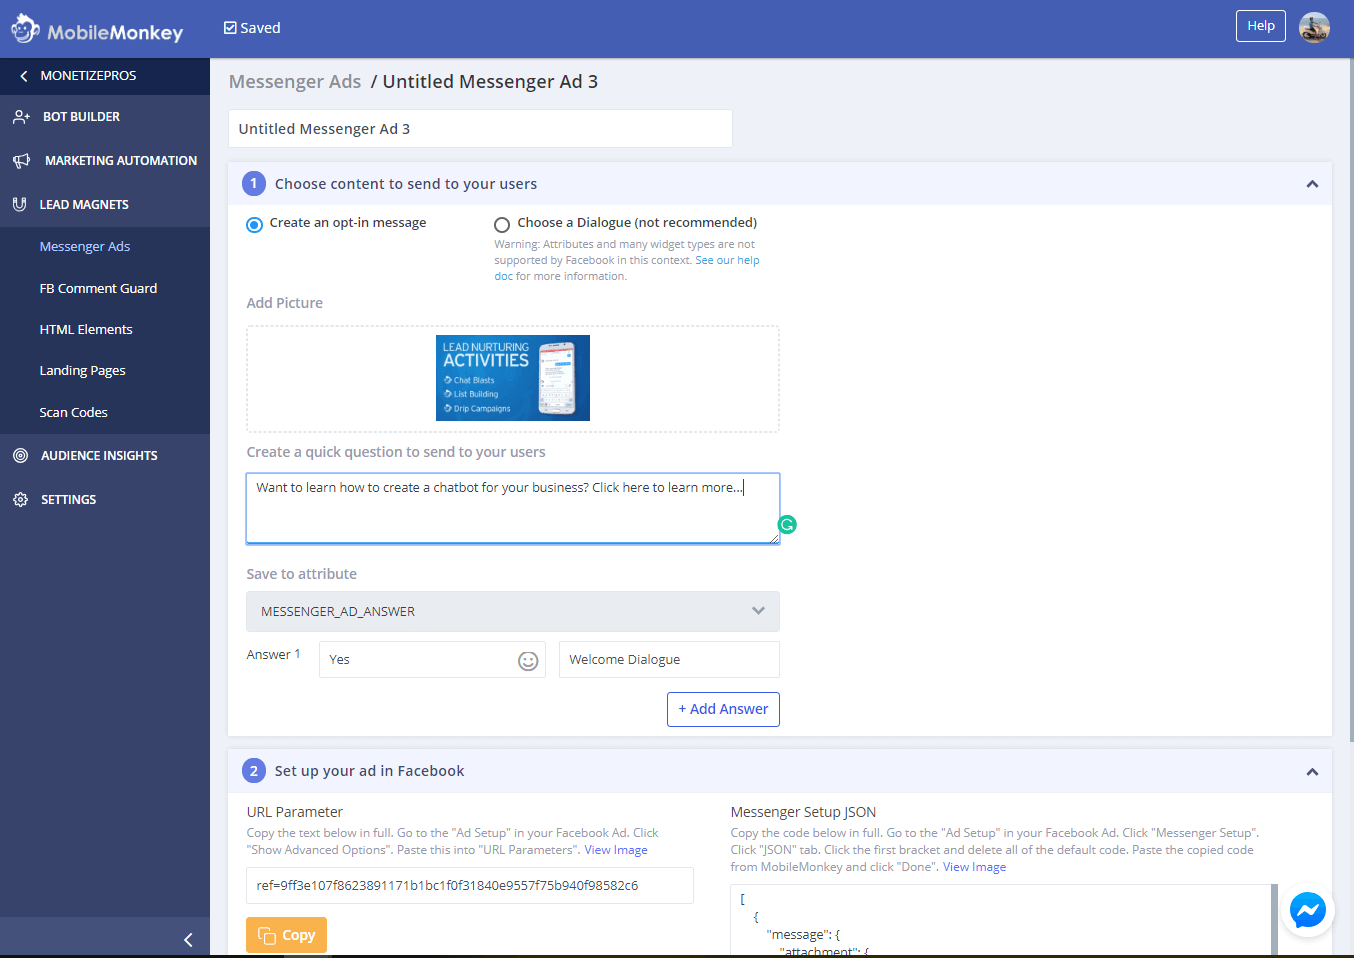Click the Help button
The image size is (1354, 958).
tap(1261, 26)
